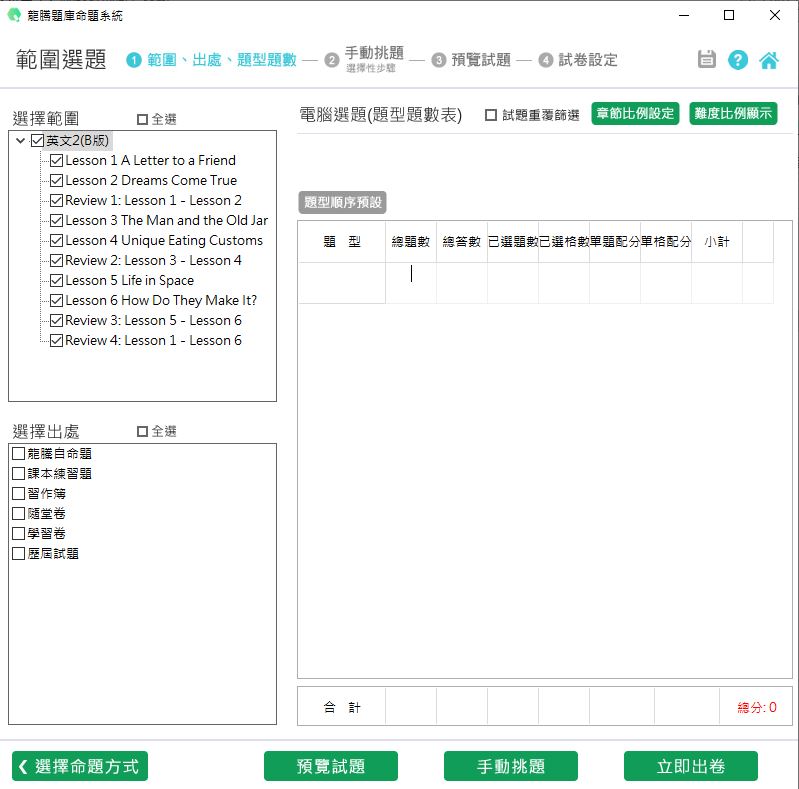Uncheck Review 2: Lesson 3 - Lesson 4
Screen dimensions: 799x789
click(57, 260)
